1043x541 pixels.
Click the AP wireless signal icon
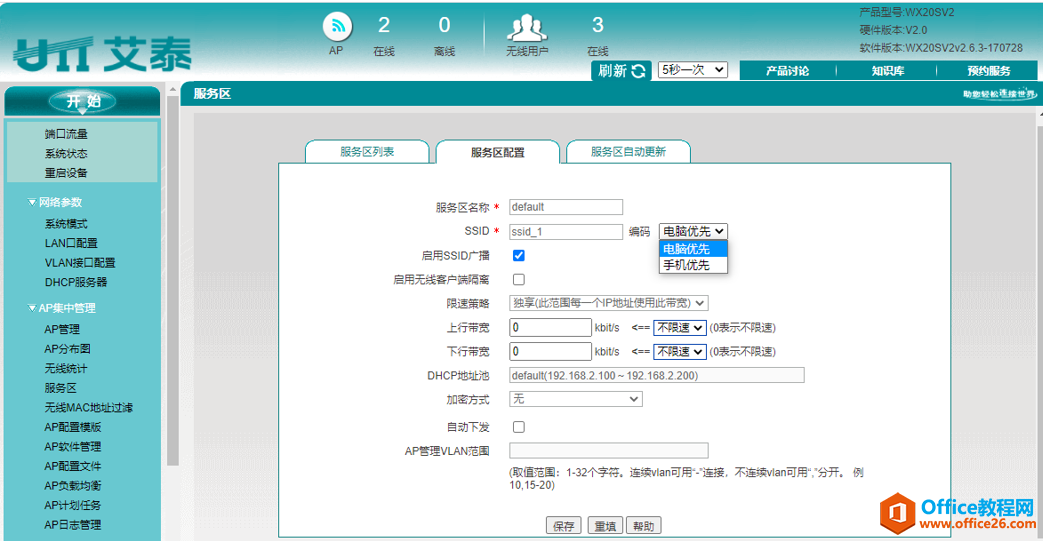pyautogui.click(x=337, y=27)
